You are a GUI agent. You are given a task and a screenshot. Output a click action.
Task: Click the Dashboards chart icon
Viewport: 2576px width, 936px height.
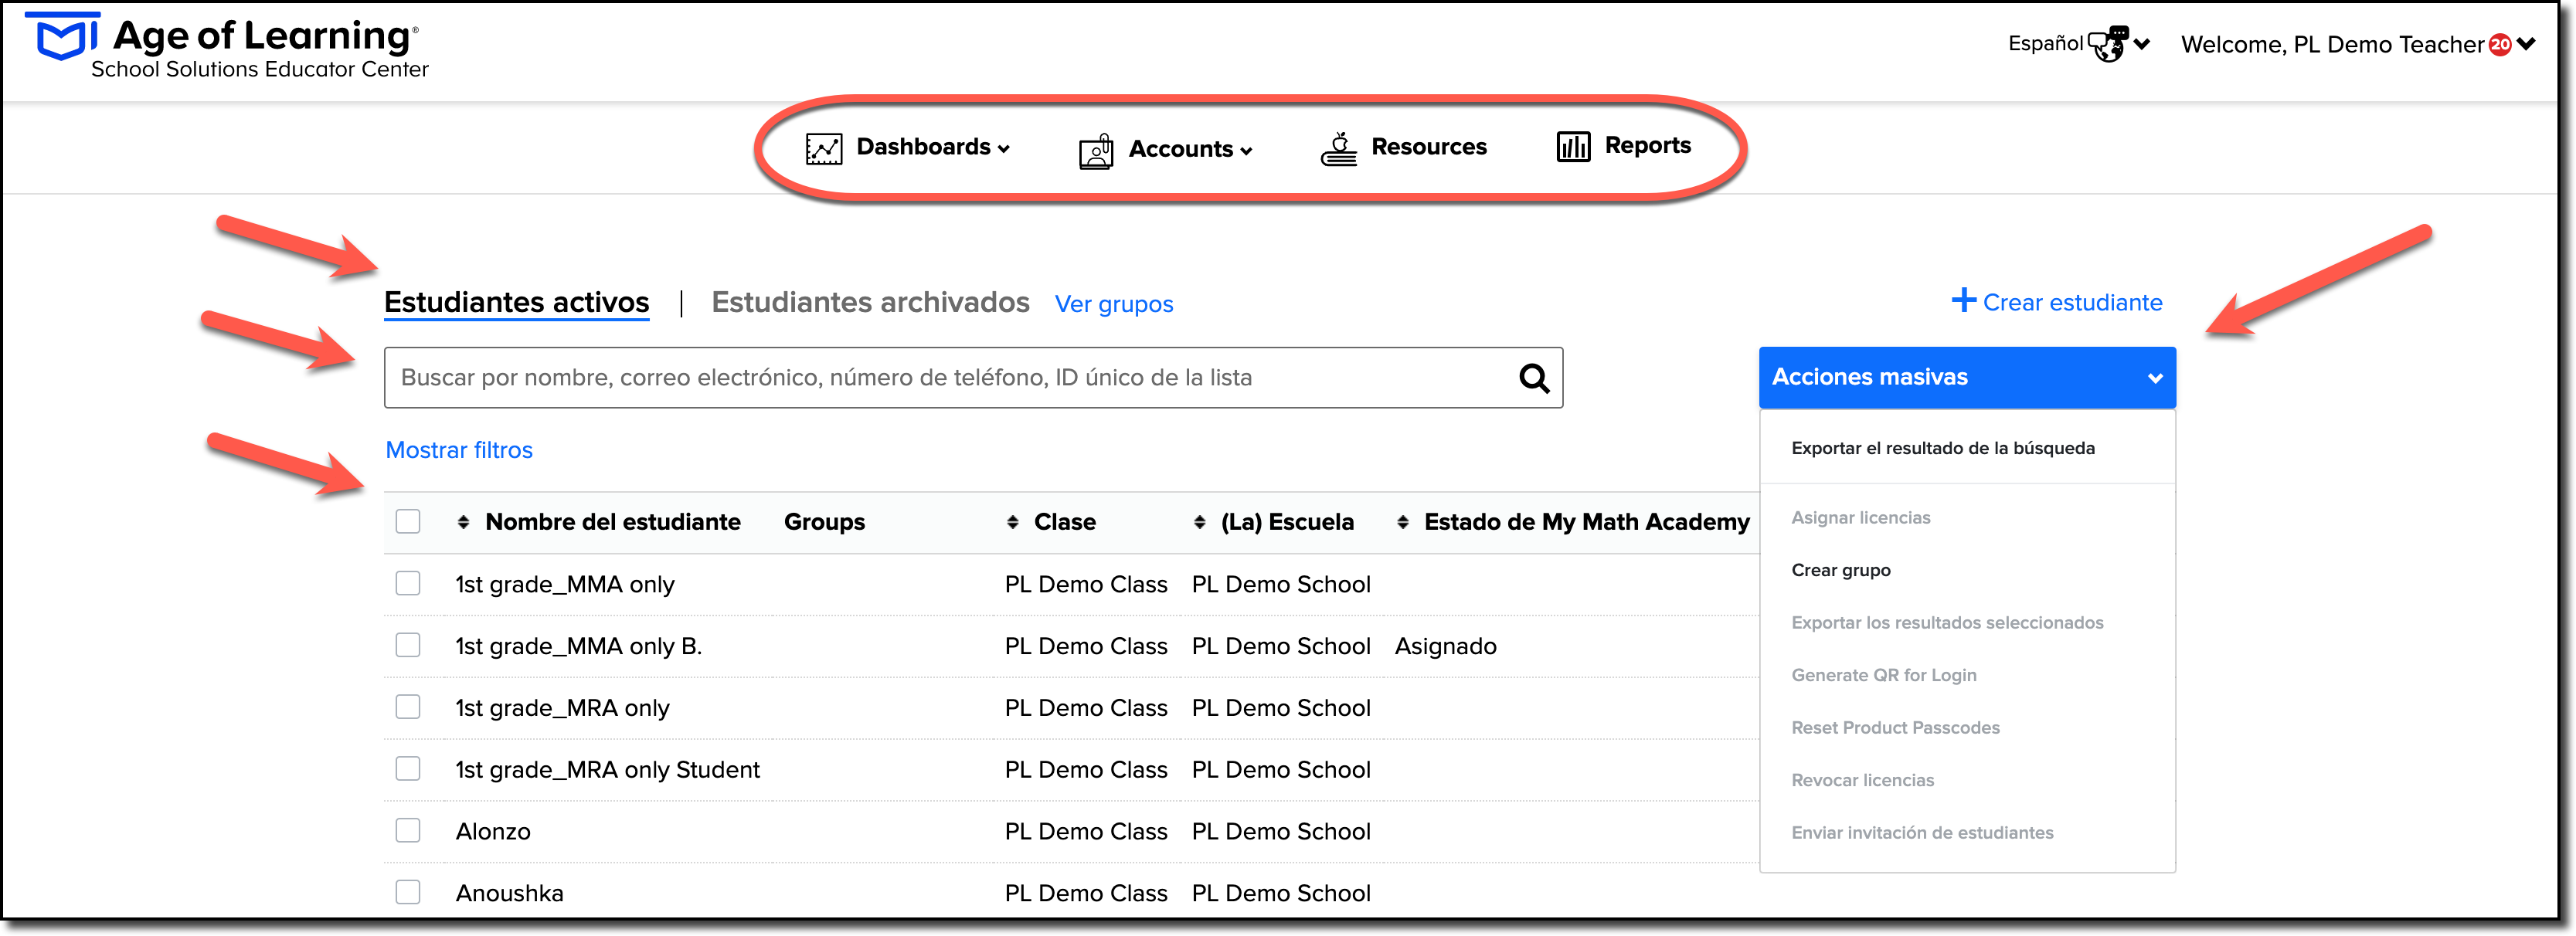tap(823, 149)
